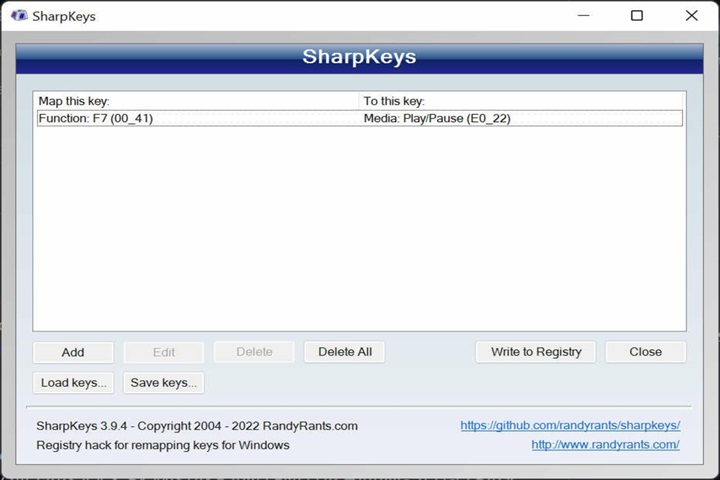
Task: Visit the www.randyrants.com link
Action: pos(605,445)
